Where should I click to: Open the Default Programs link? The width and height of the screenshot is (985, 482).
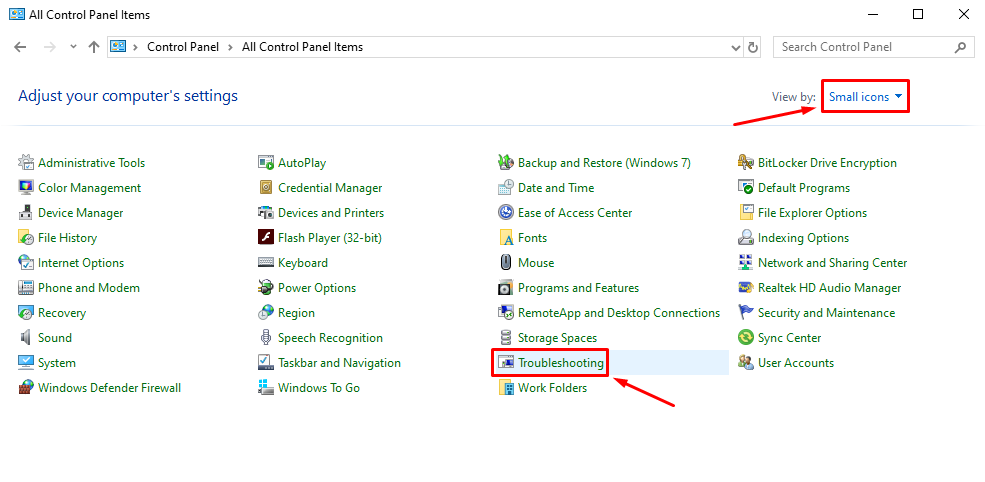(x=803, y=188)
